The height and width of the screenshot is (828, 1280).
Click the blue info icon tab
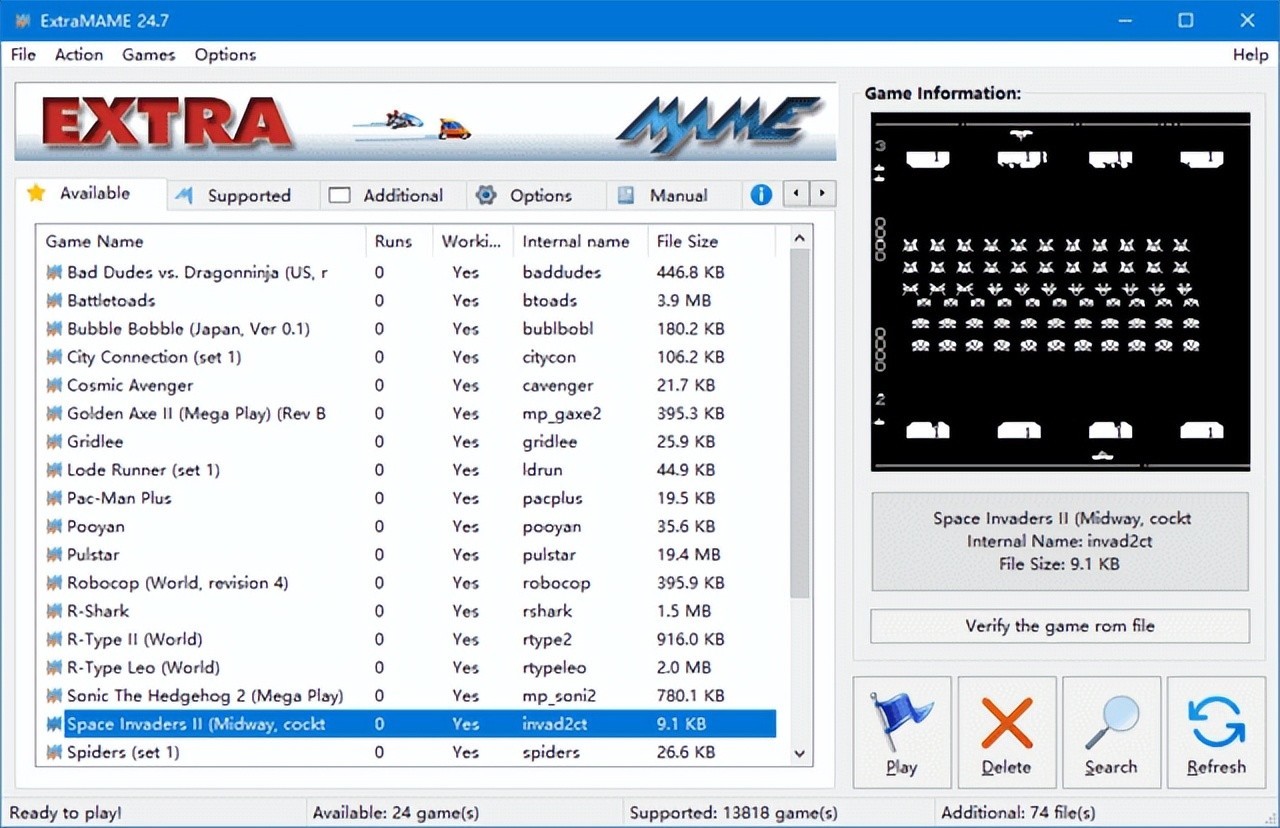(x=761, y=195)
